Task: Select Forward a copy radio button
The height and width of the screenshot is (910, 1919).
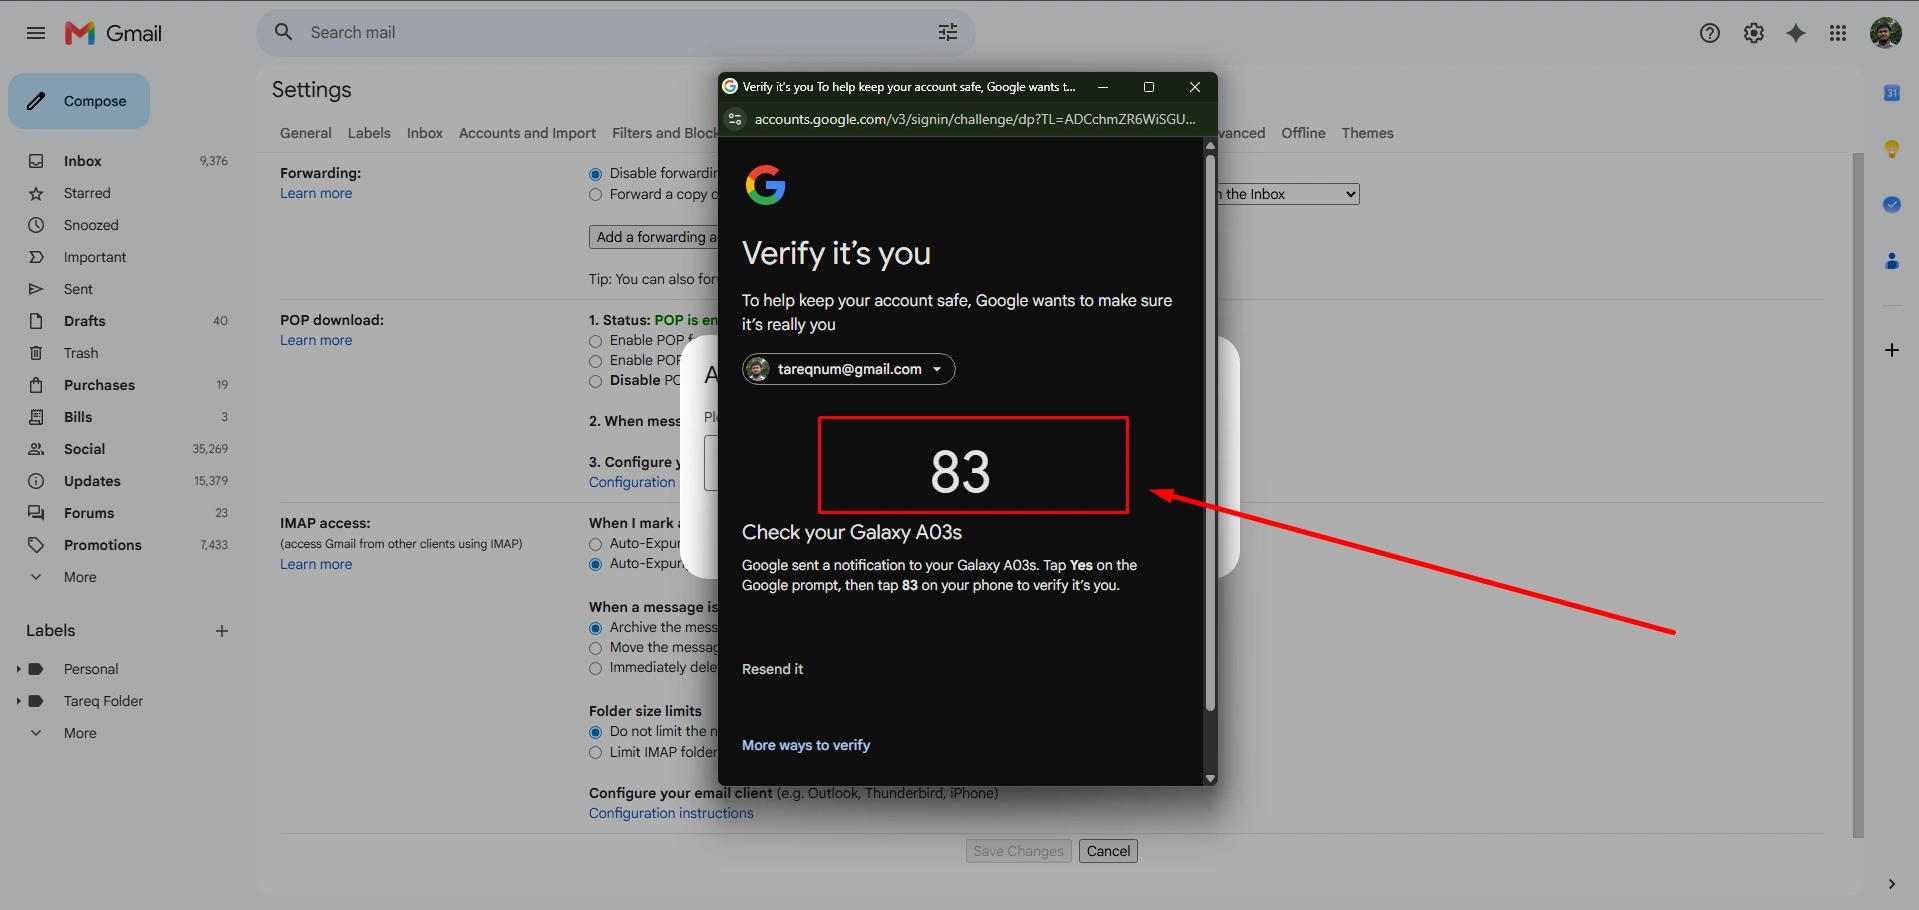Action: click(596, 195)
